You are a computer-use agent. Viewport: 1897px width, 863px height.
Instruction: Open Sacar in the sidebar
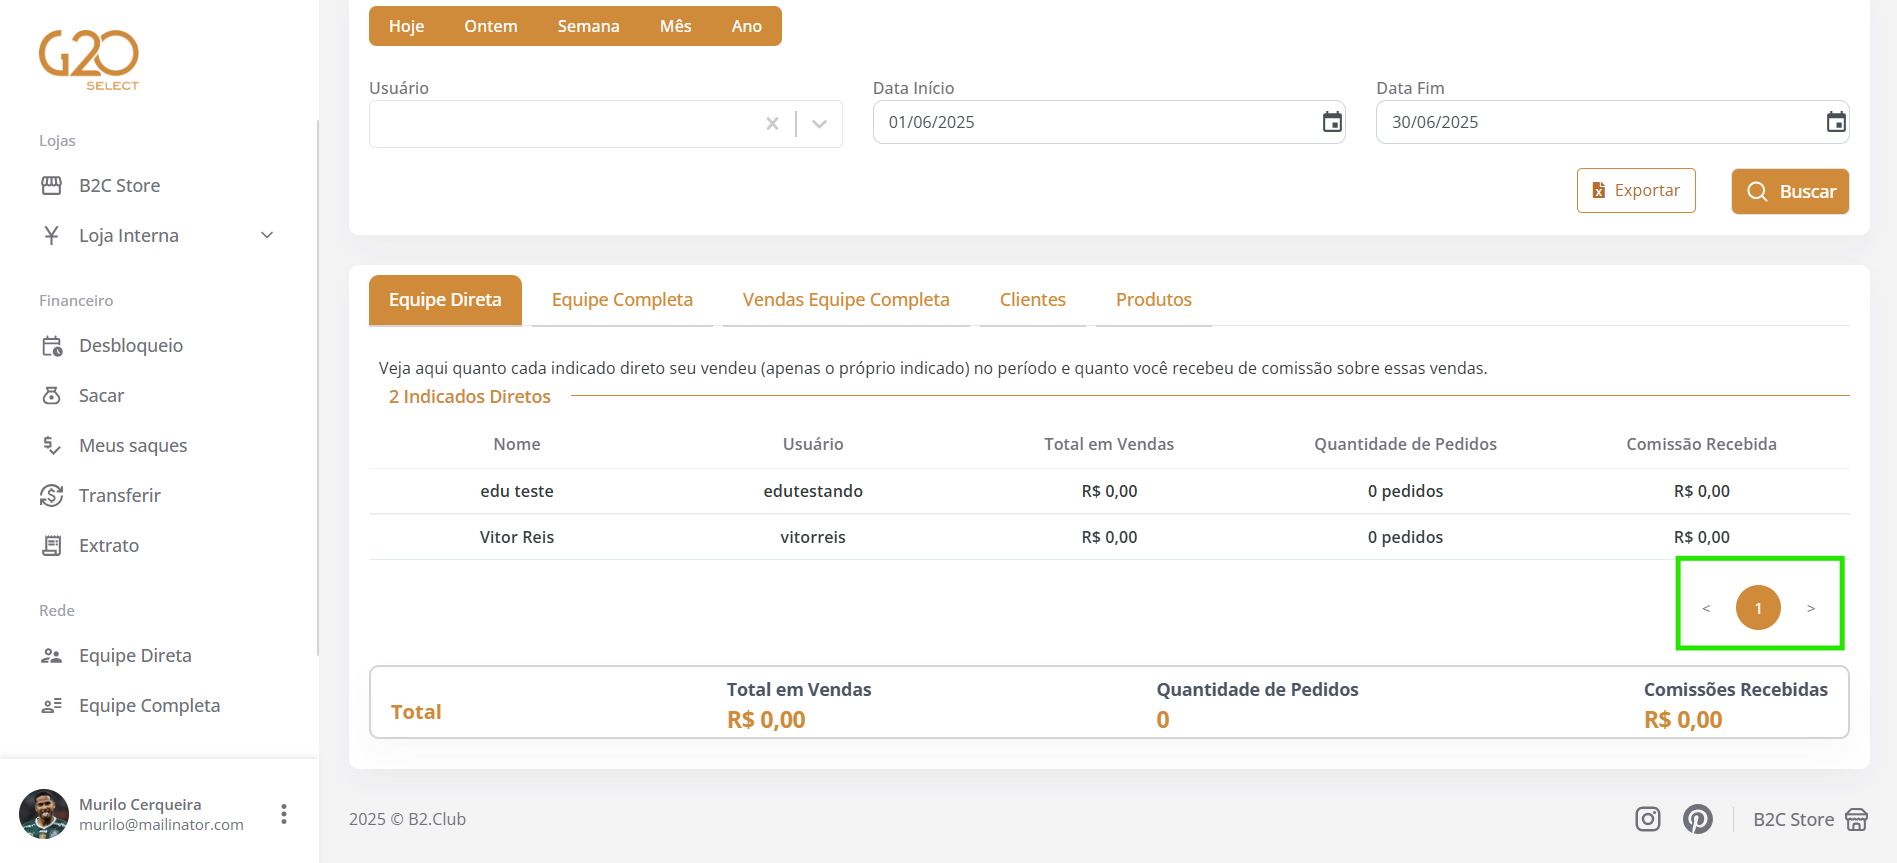(x=101, y=396)
